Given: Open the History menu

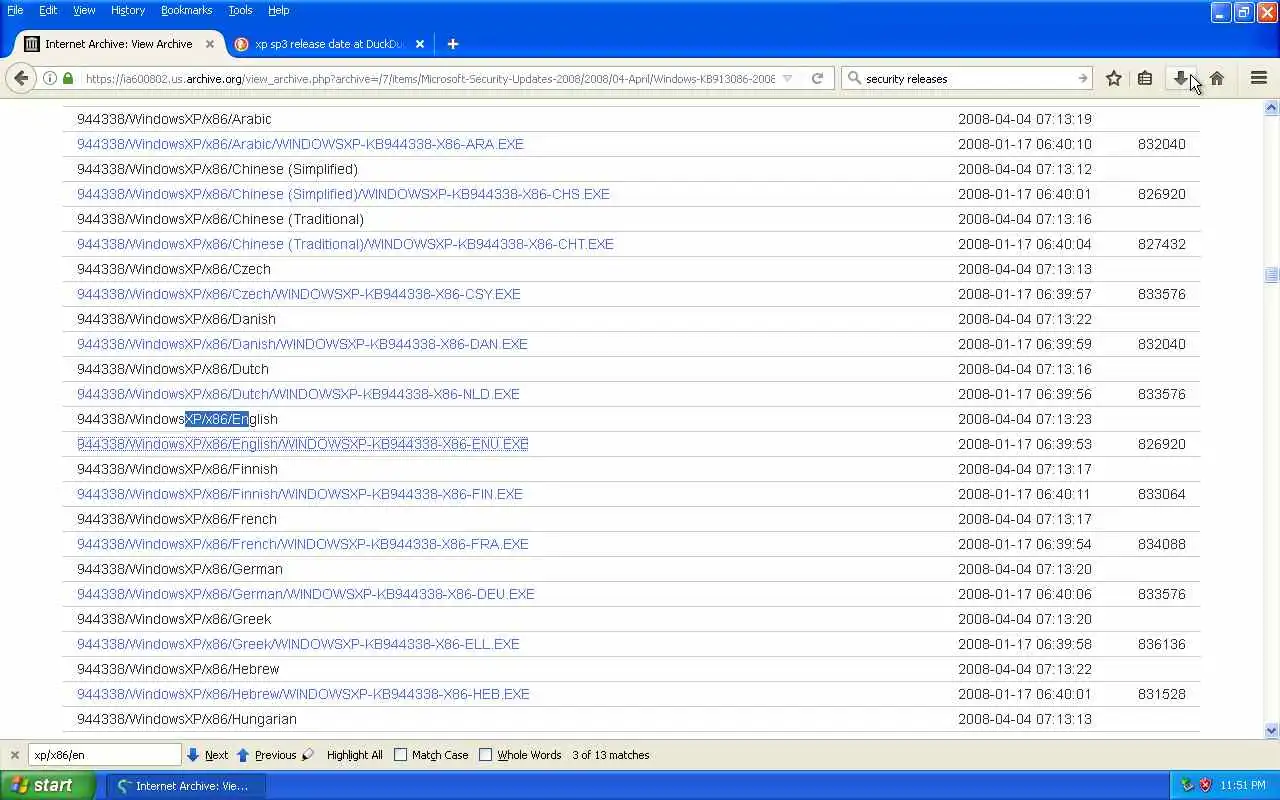Looking at the screenshot, I should pos(128,10).
